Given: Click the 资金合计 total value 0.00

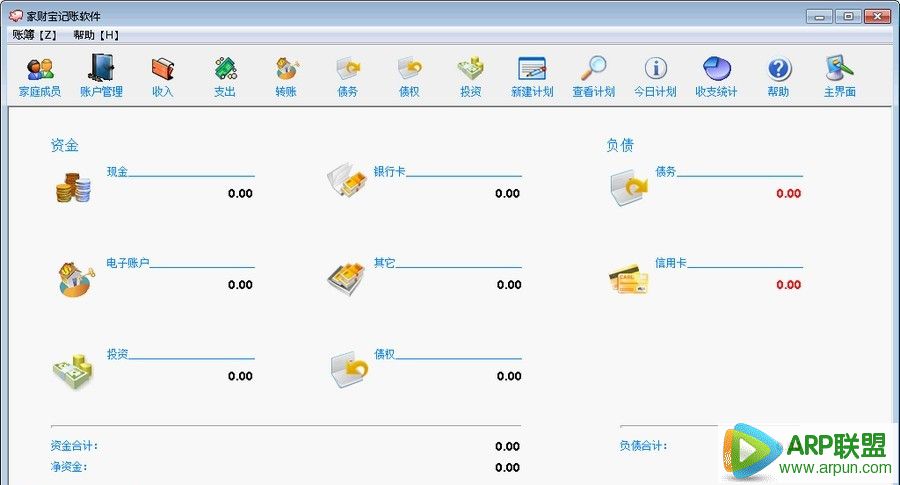Looking at the screenshot, I should 507,447.
